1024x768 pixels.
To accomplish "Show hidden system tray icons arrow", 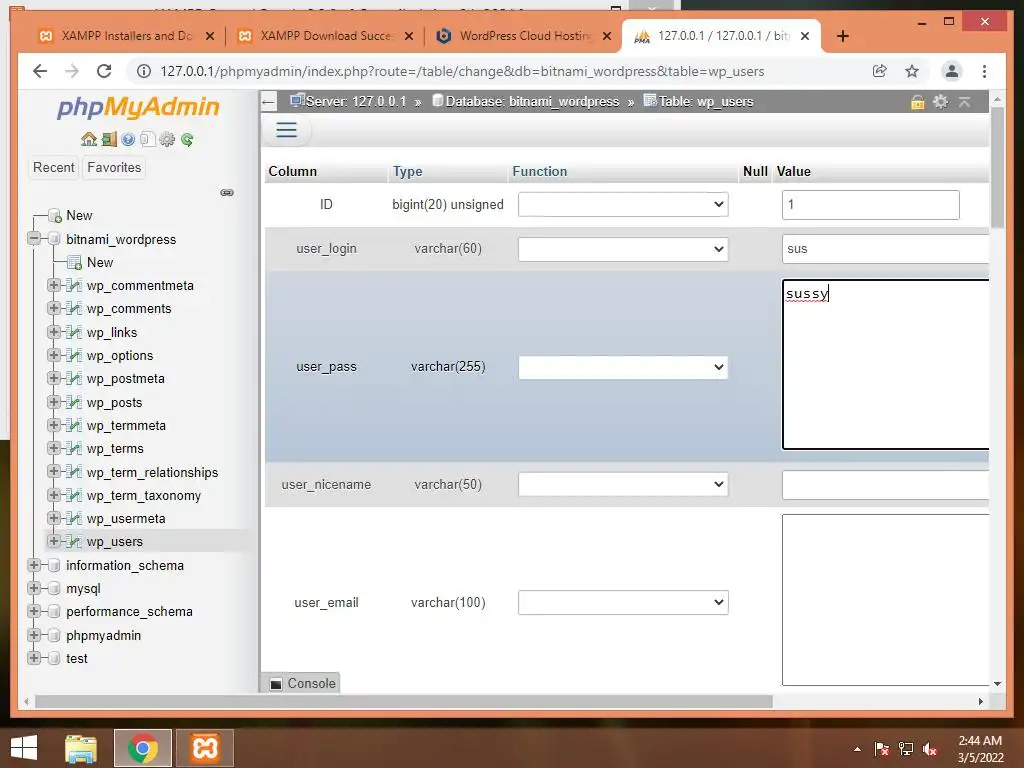I will 857,749.
